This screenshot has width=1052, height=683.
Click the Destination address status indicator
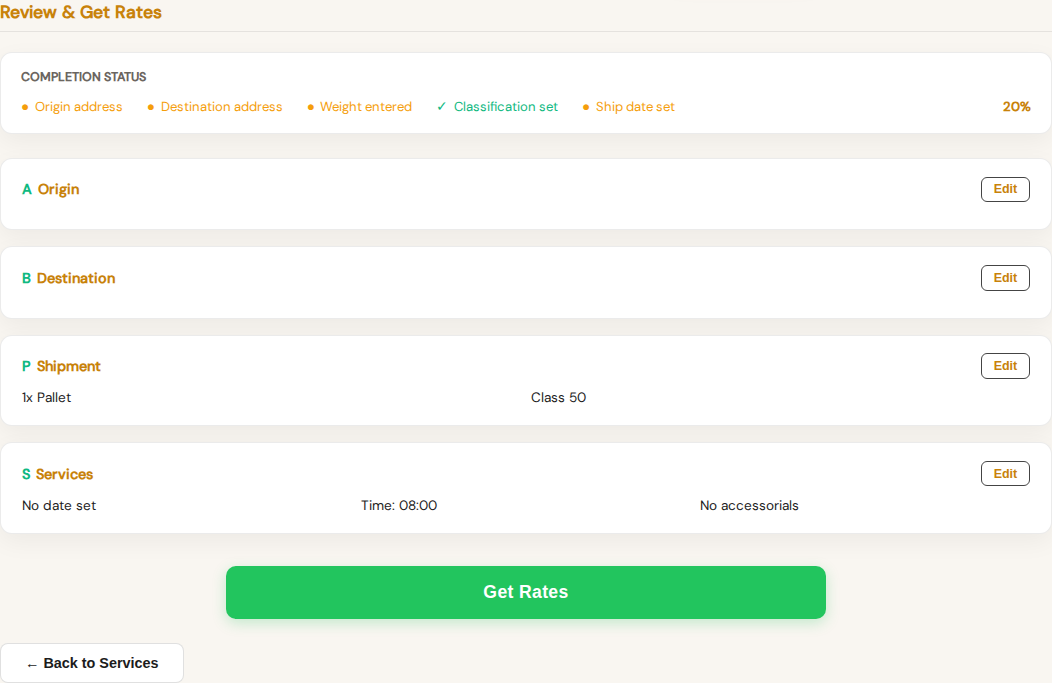pyautogui.click(x=149, y=106)
